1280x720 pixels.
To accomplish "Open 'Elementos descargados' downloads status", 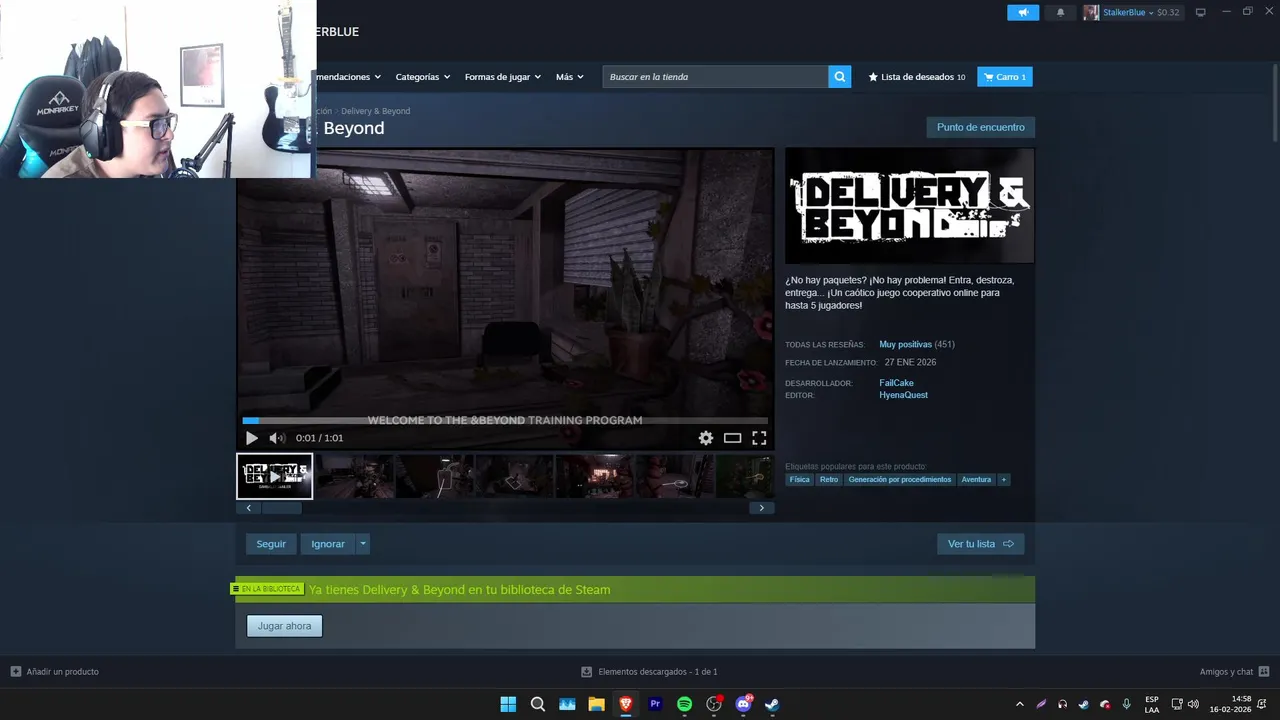I will pyautogui.click(x=650, y=672).
